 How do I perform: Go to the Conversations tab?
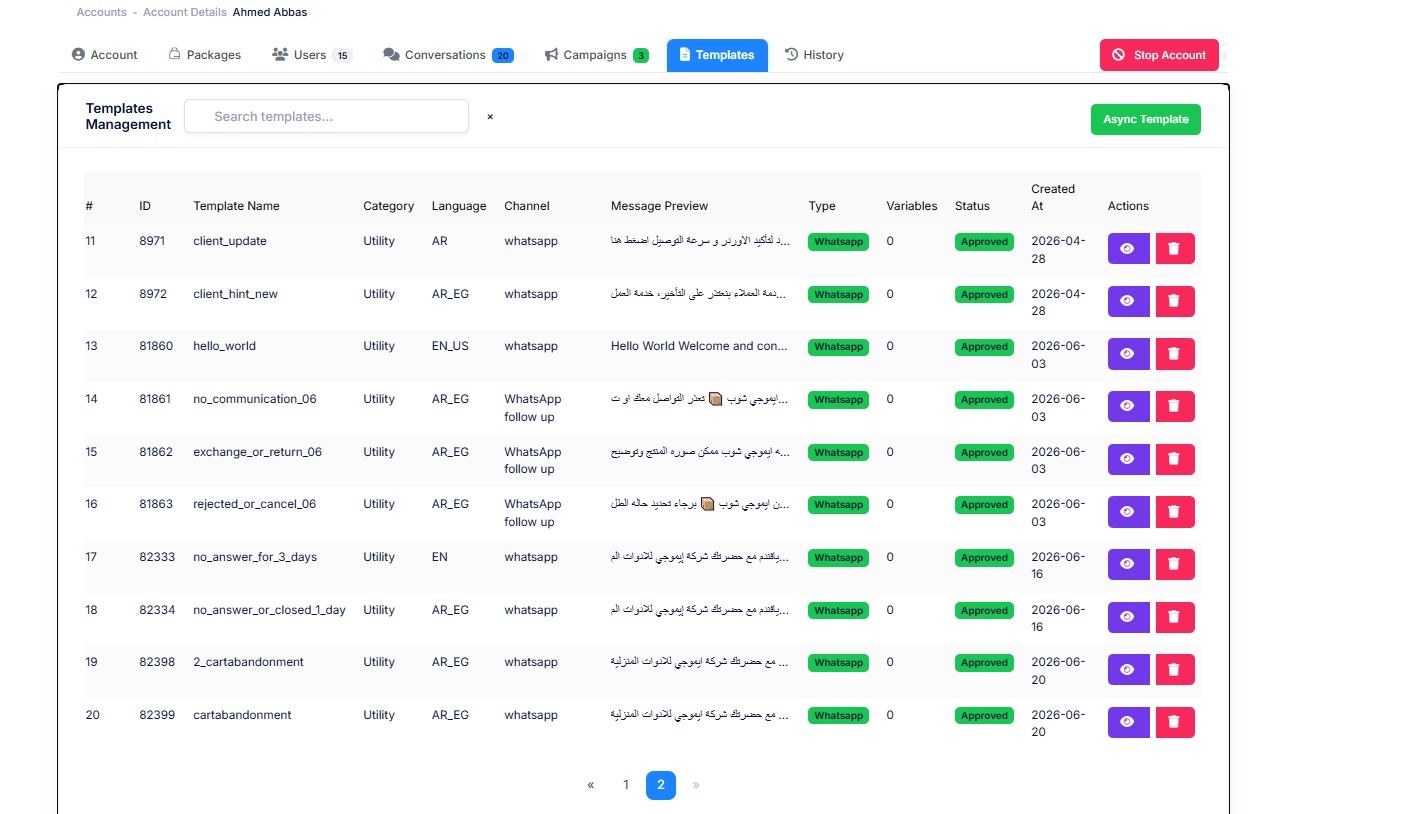(449, 55)
